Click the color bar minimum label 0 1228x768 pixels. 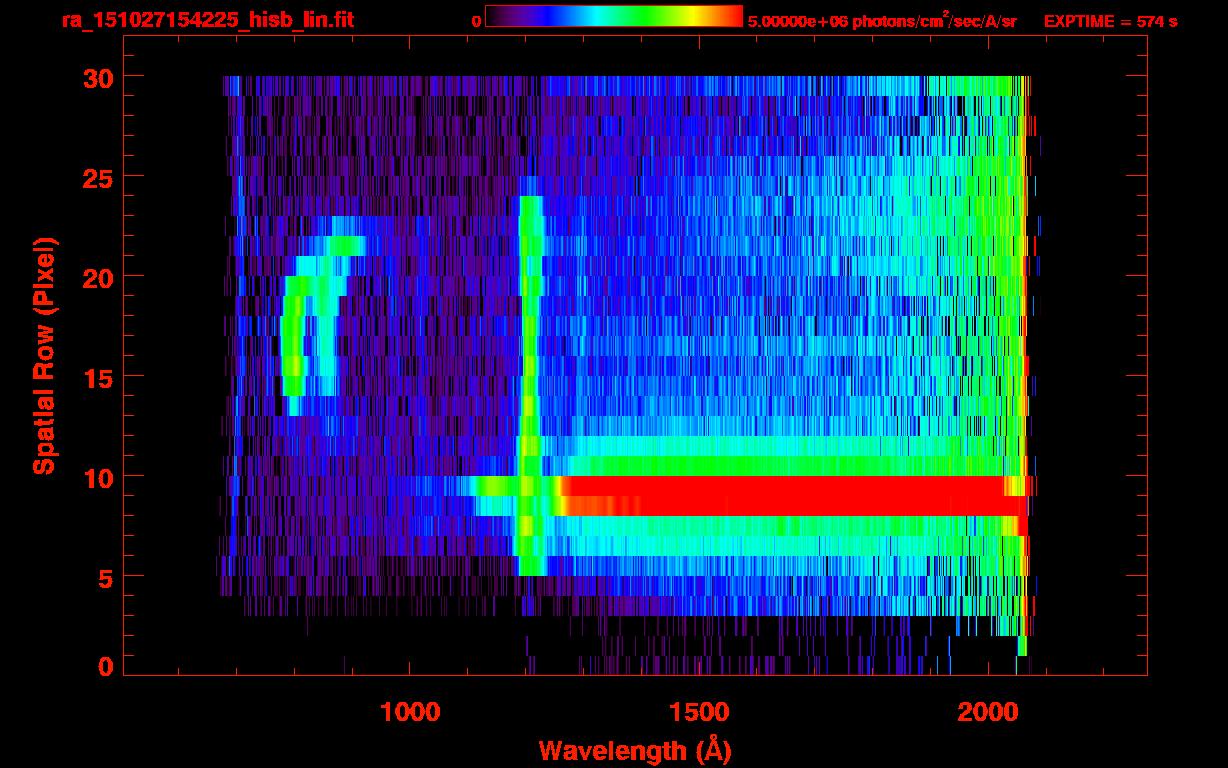click(x=476, y=21)
